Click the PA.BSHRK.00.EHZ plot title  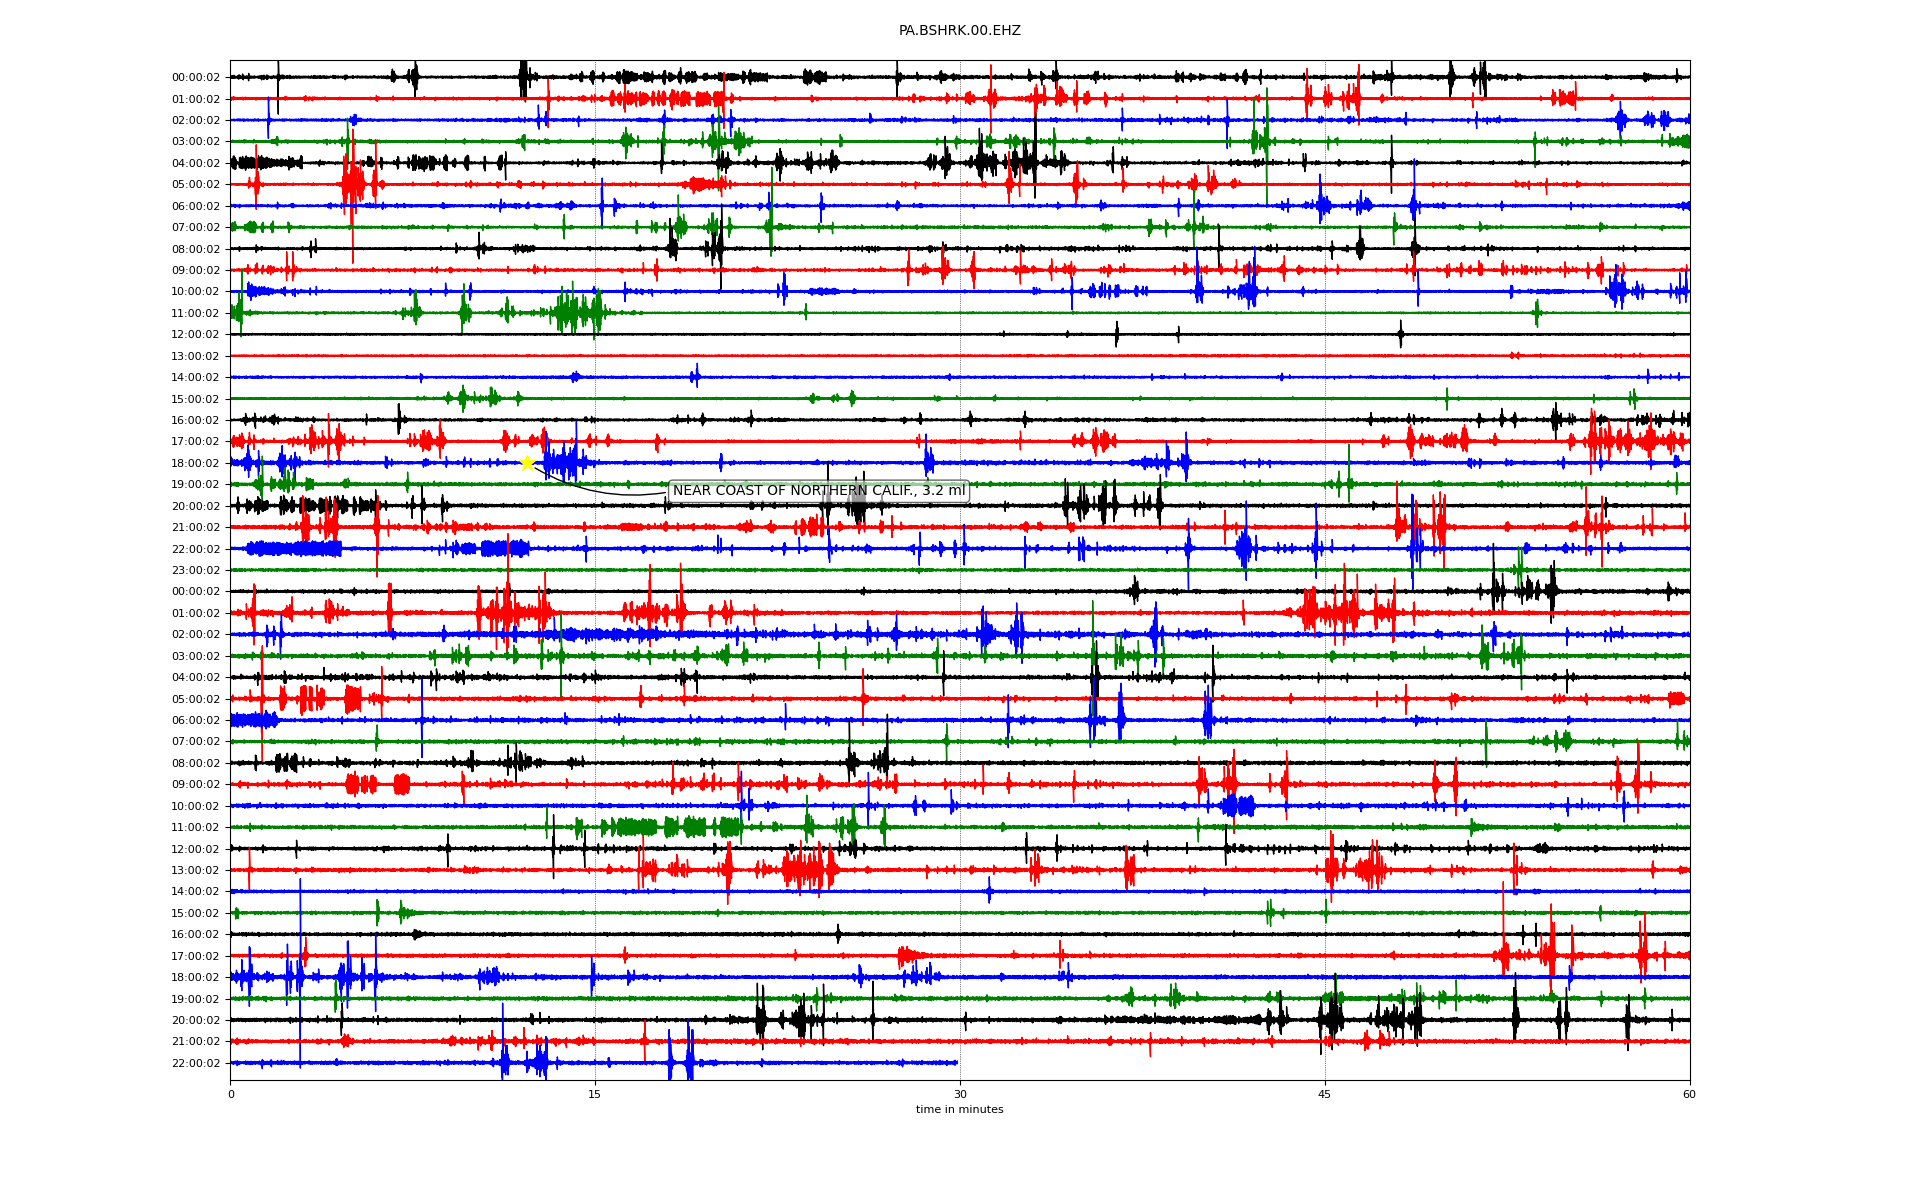(959, 30)
